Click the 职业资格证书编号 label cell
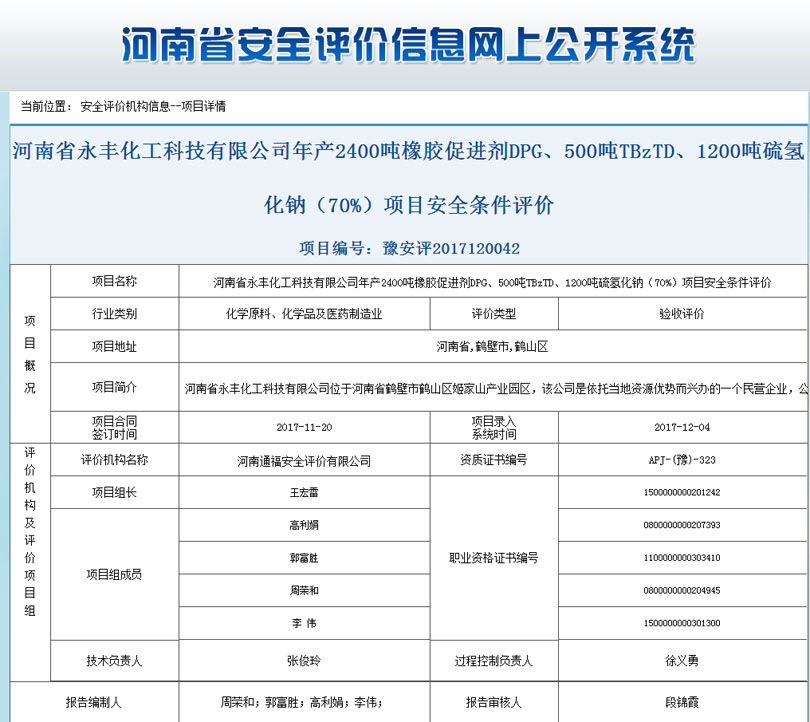Viewport: 810px width, 722px height. [x=494, y=558]
